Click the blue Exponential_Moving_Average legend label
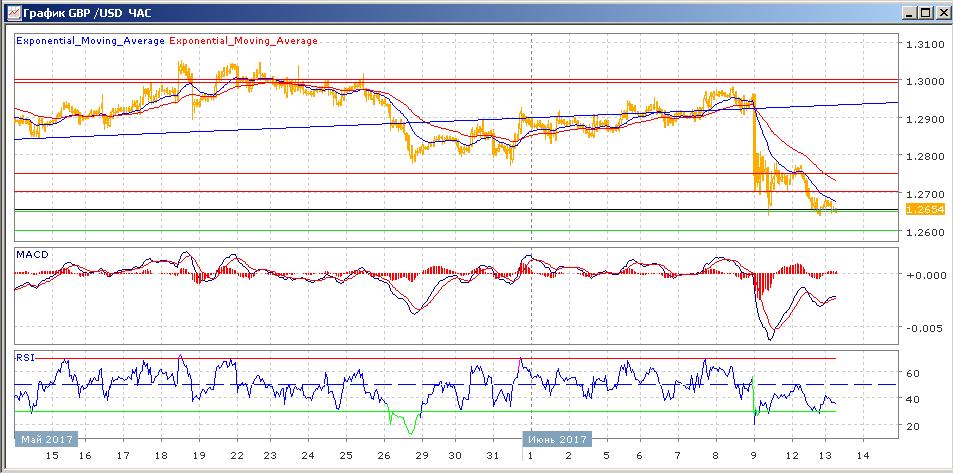This screenshot has height=473, width=953. point(90,41)
